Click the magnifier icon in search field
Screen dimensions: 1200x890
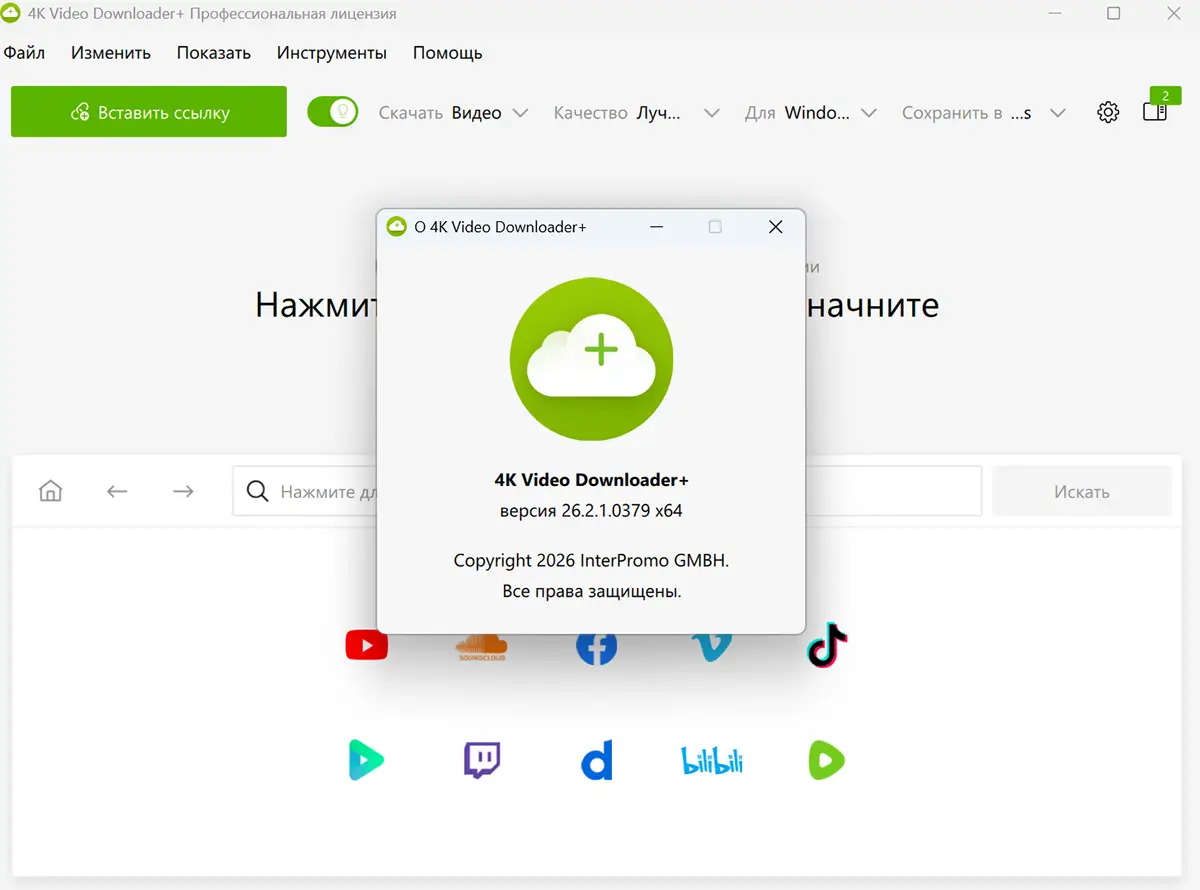point(257,491)
